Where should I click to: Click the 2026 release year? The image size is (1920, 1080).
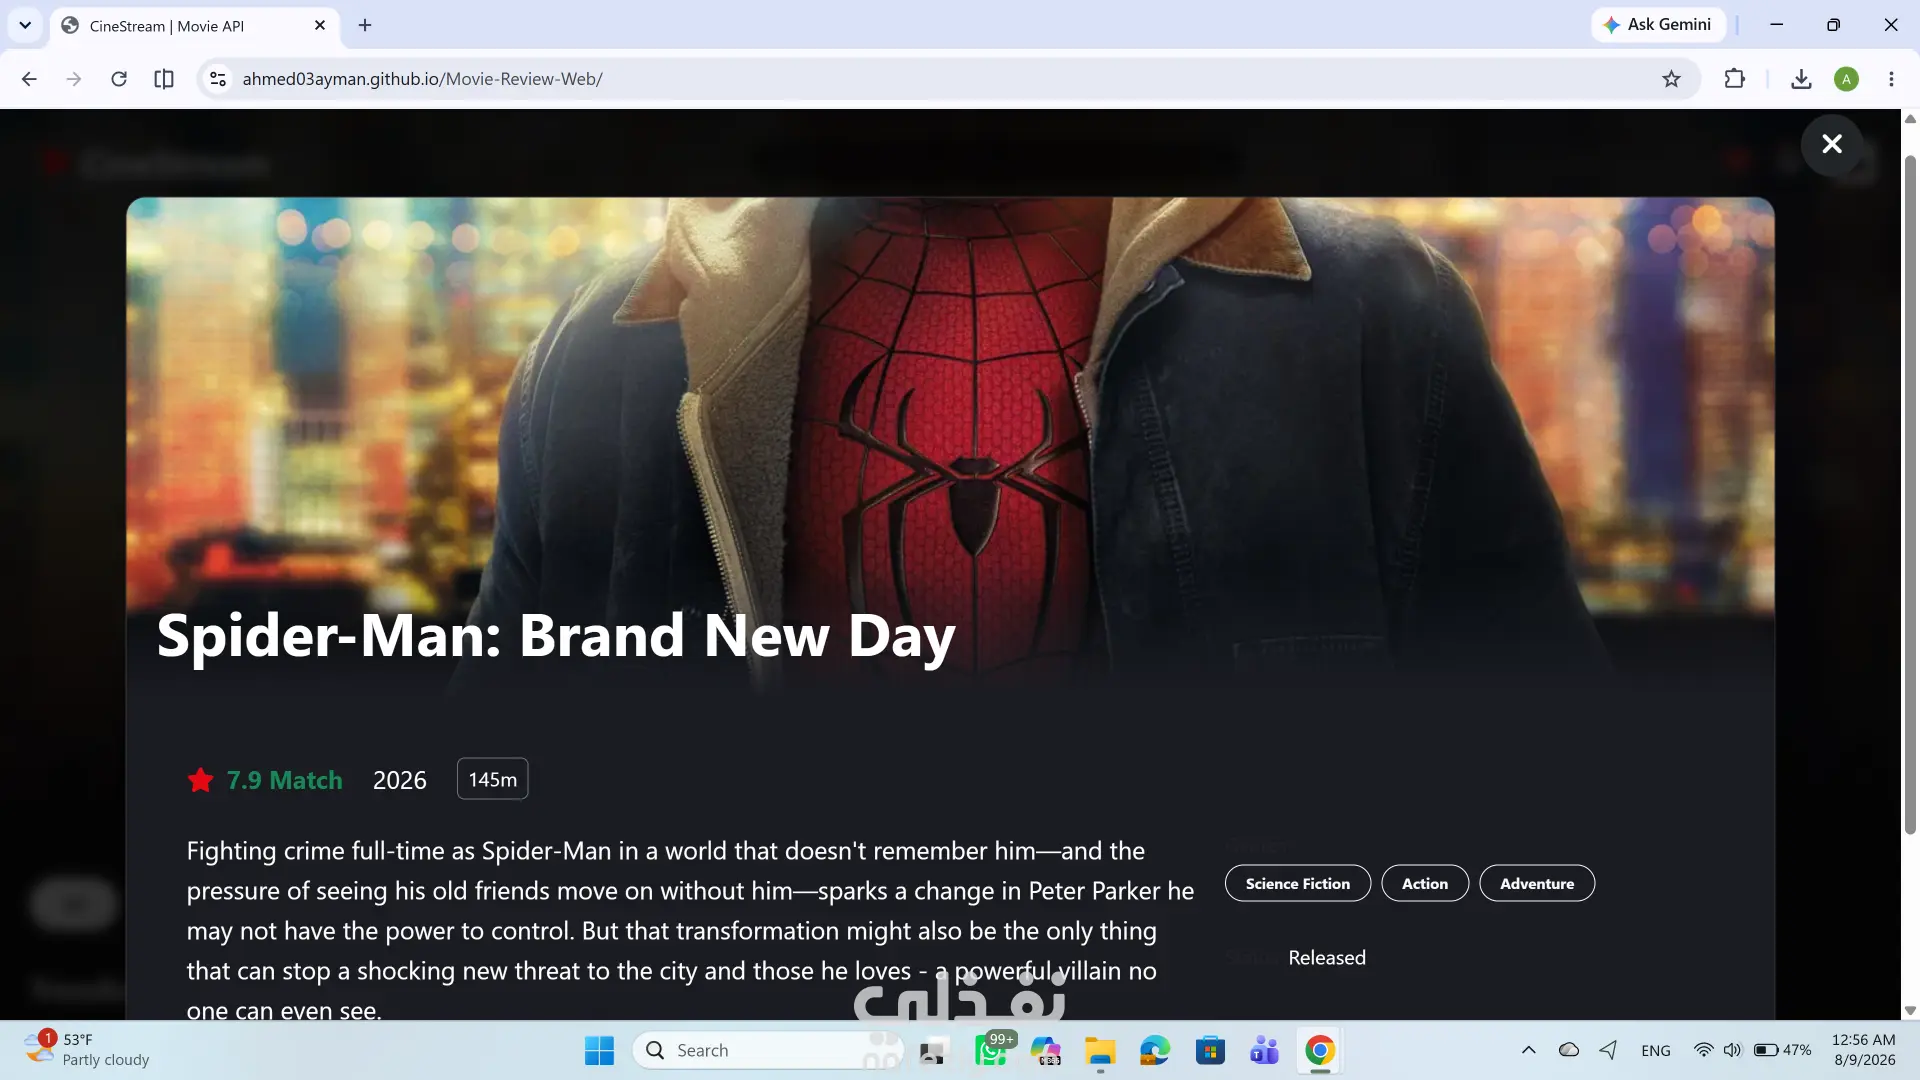(400, 780)
